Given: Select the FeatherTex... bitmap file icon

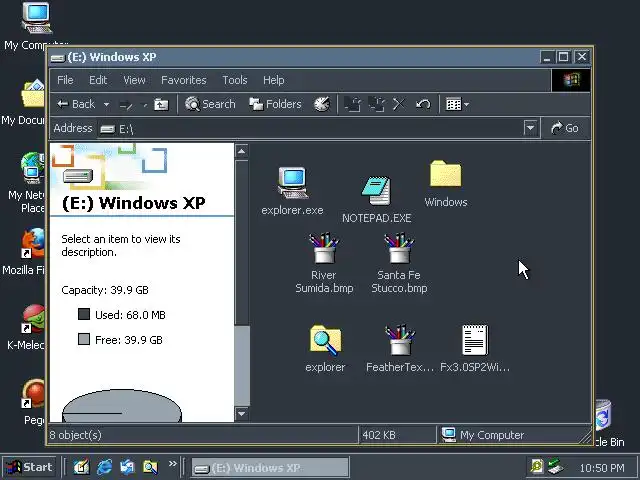Looking at the screenshot, I should 400,348.
